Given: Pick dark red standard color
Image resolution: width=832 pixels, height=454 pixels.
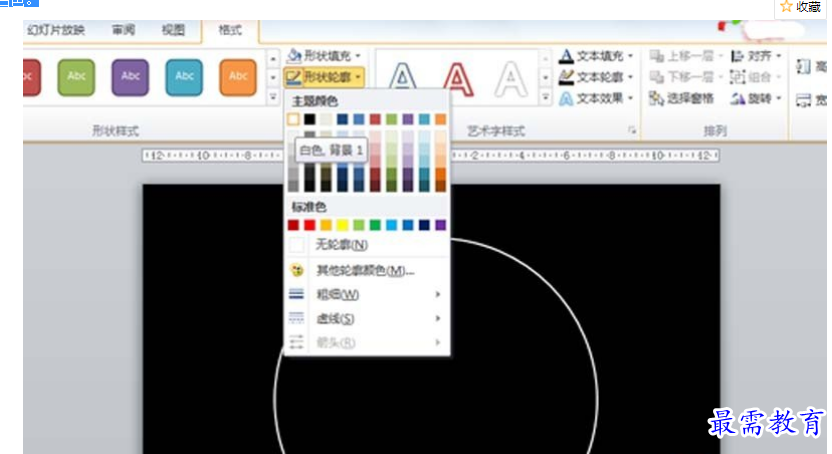Looking at the screenshot, I should pyautogui.click(x=293, y=225).
